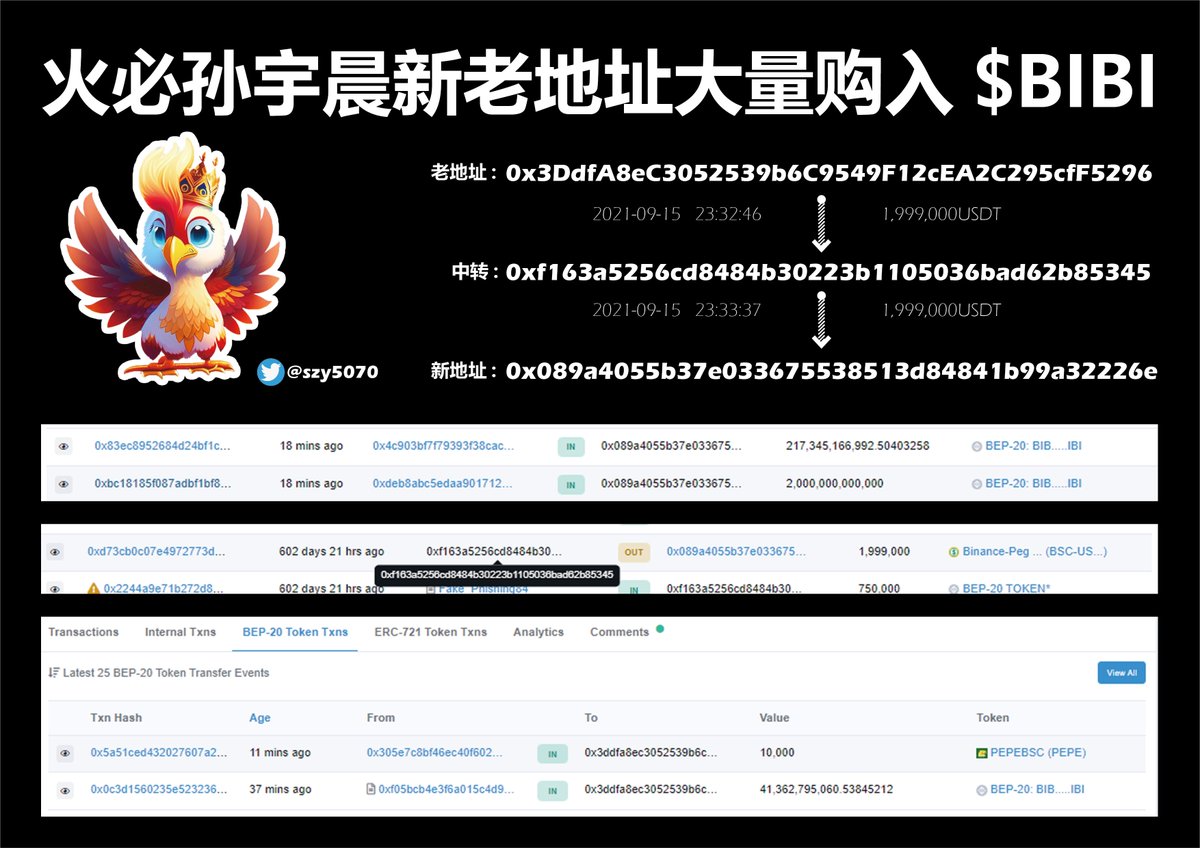Image resolution: width=1200 pixels, height=848 pixels.
Task: Open PEPEBSC (PEPE) token link
Action: 1038,753
